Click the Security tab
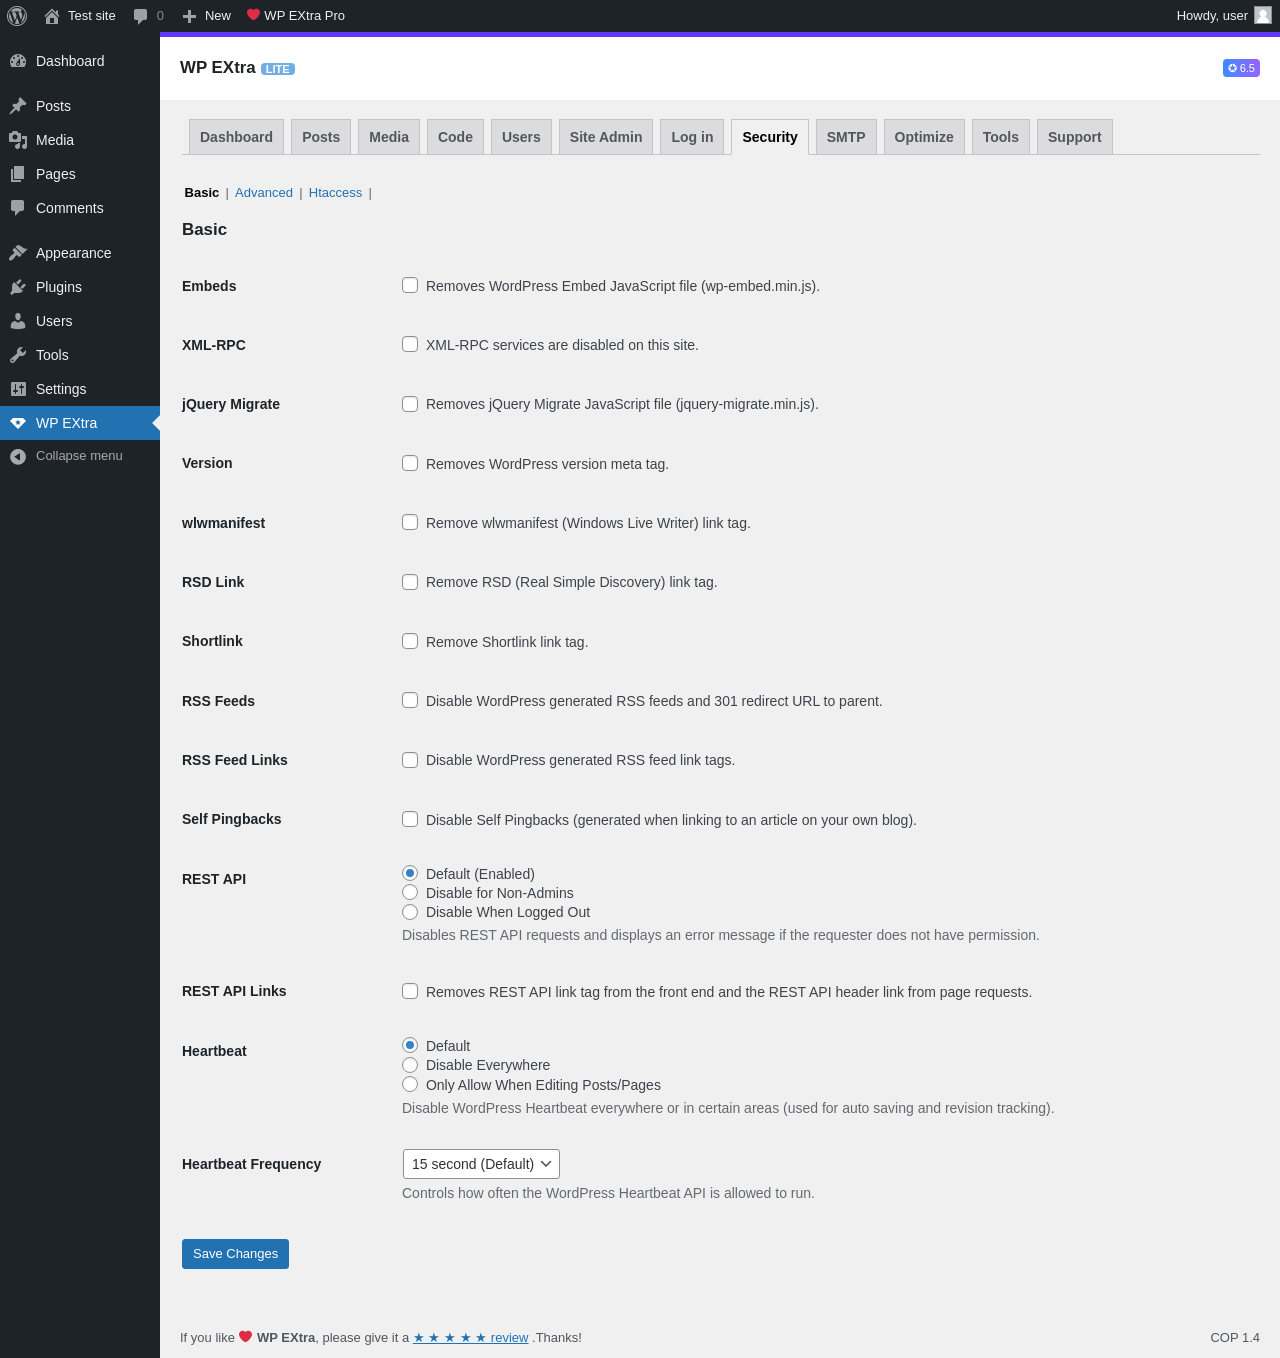The height and width of the screenshot is (1358, 1280). (770, 137)
